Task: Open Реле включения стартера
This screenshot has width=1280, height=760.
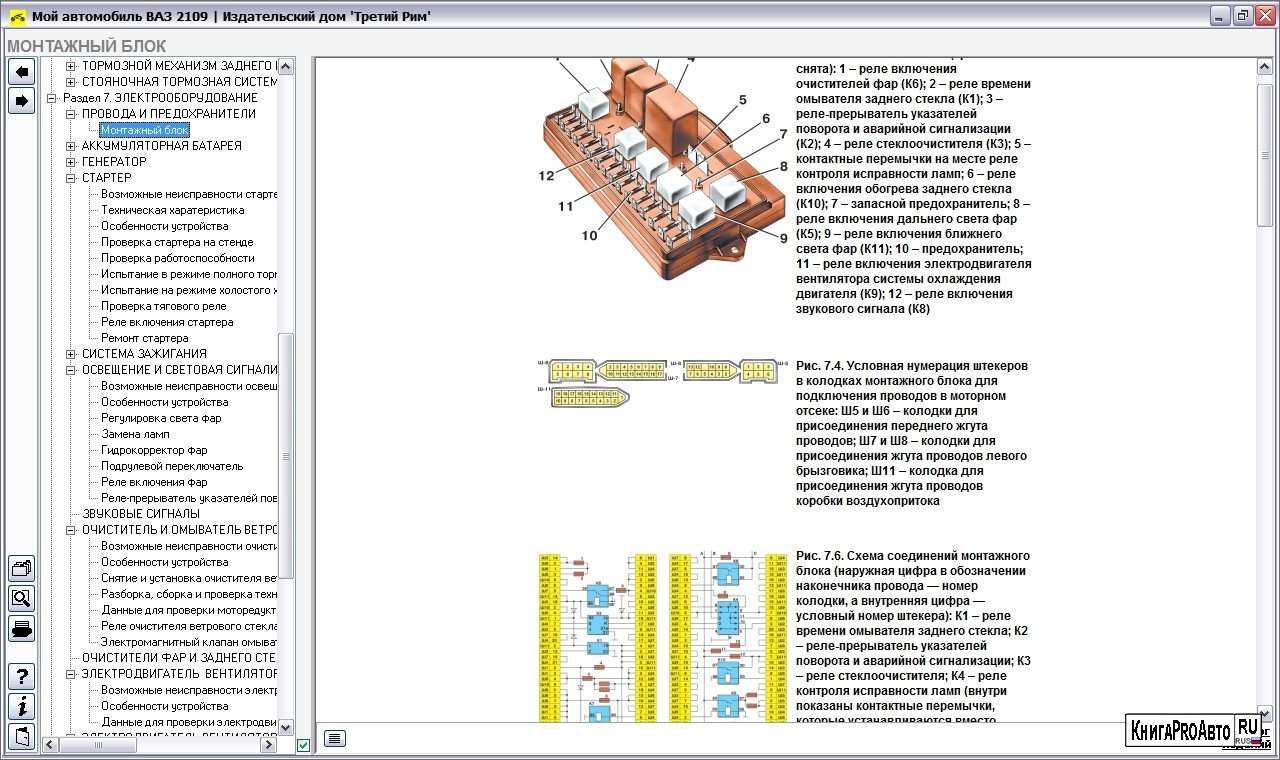Action: [167, 322]
